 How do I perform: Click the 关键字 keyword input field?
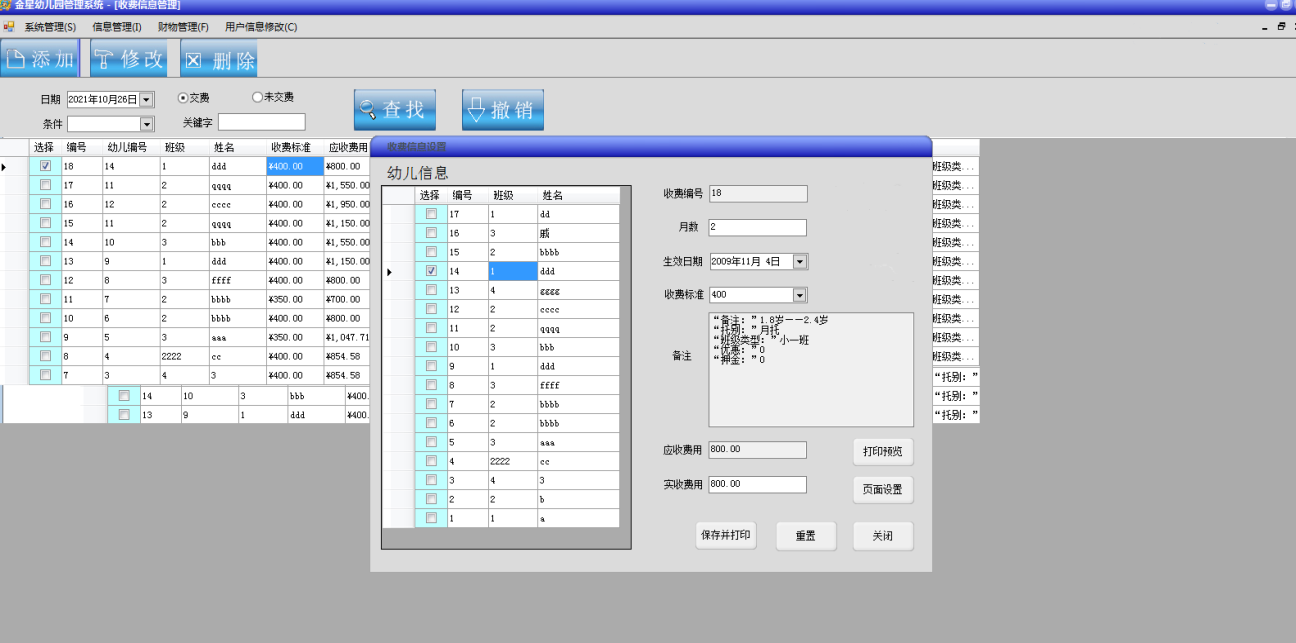point(261,123)
